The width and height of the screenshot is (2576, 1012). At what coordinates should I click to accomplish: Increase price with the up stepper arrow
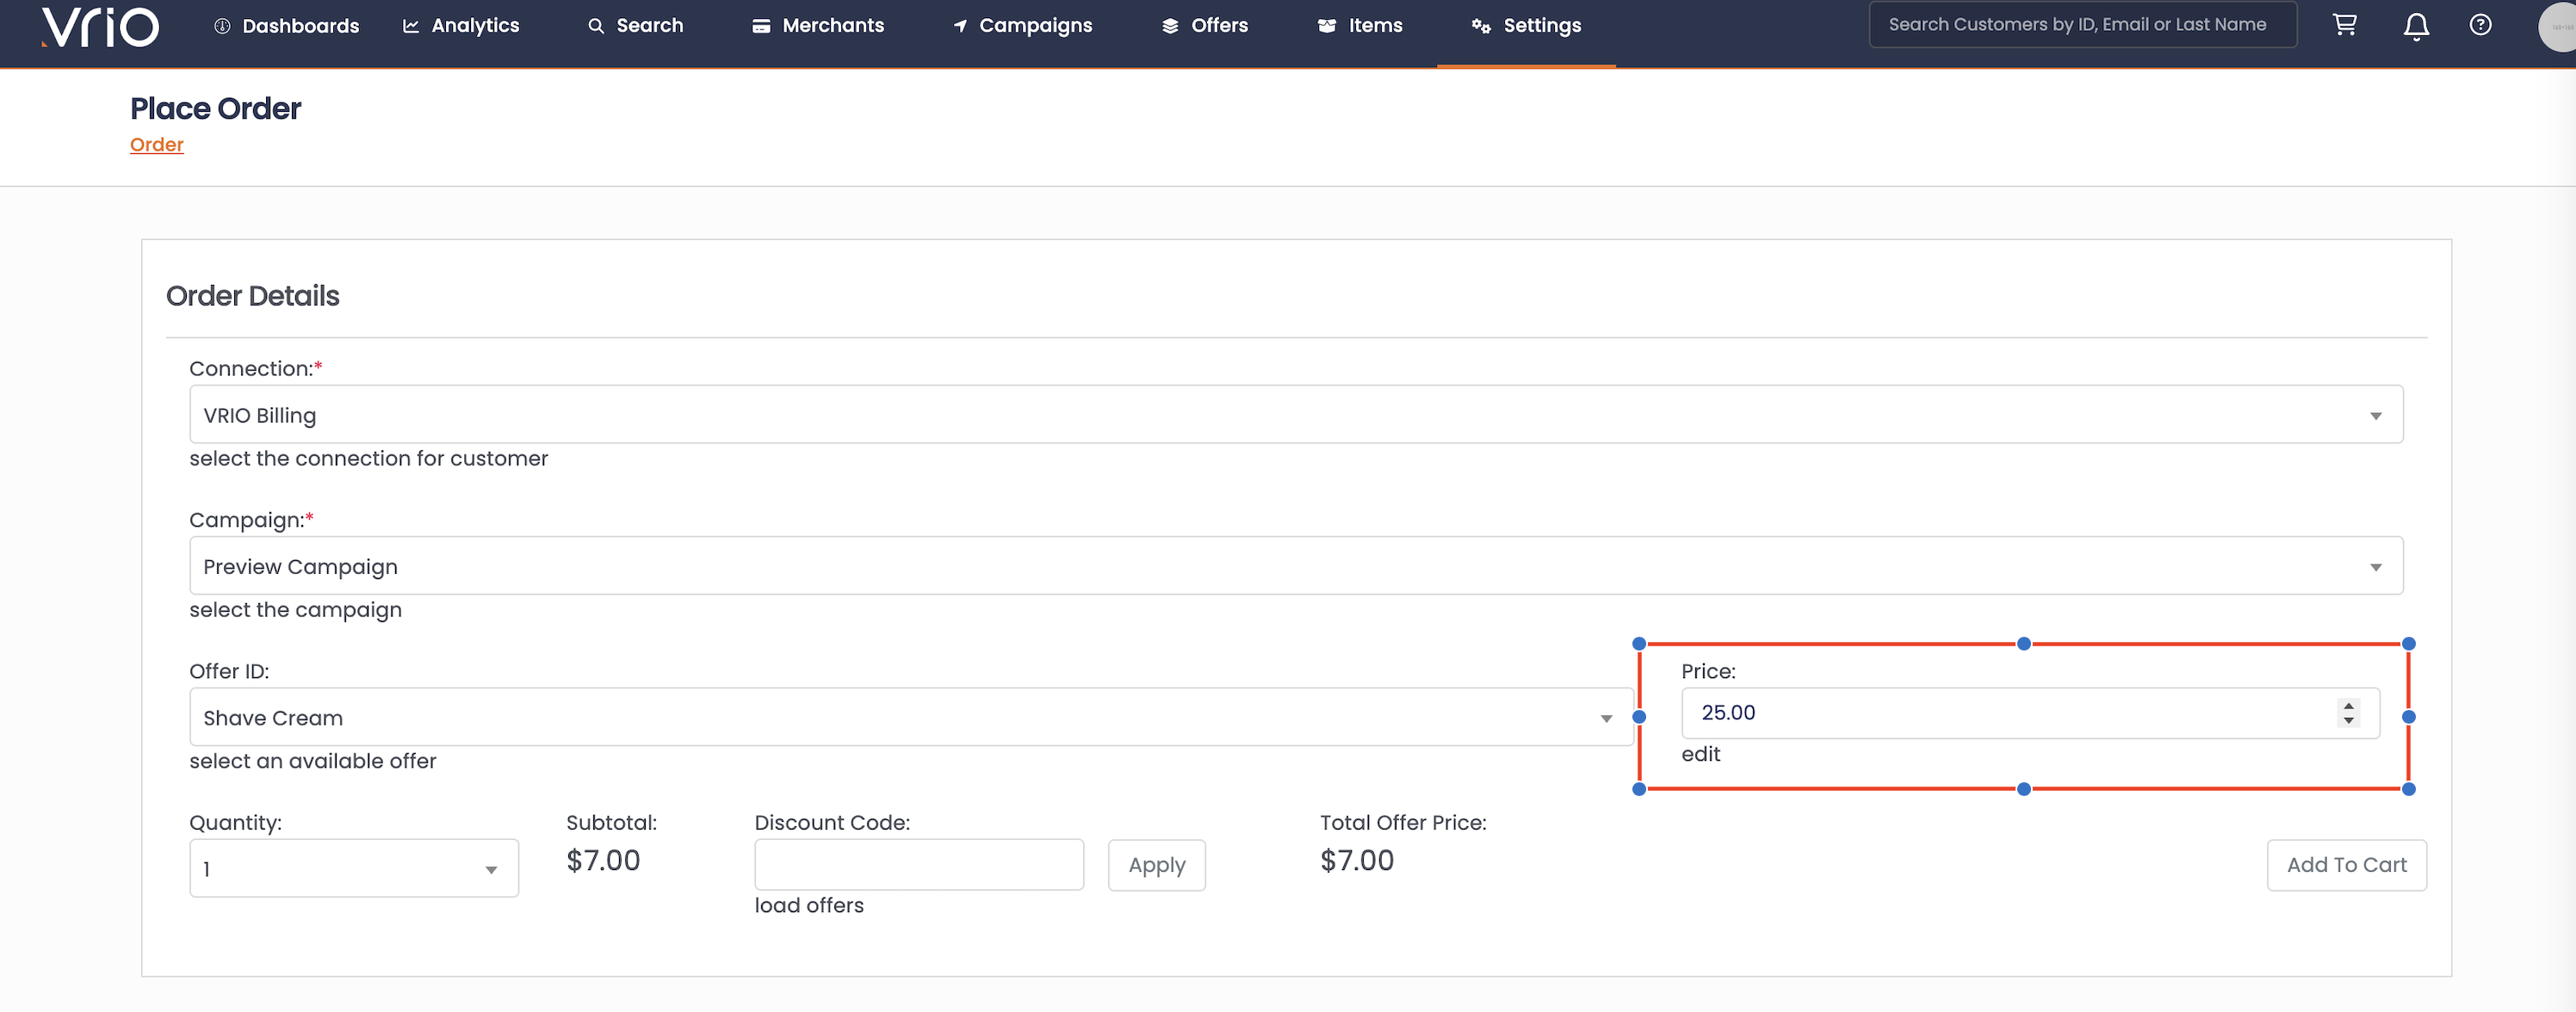click(x=2348, y=706)
